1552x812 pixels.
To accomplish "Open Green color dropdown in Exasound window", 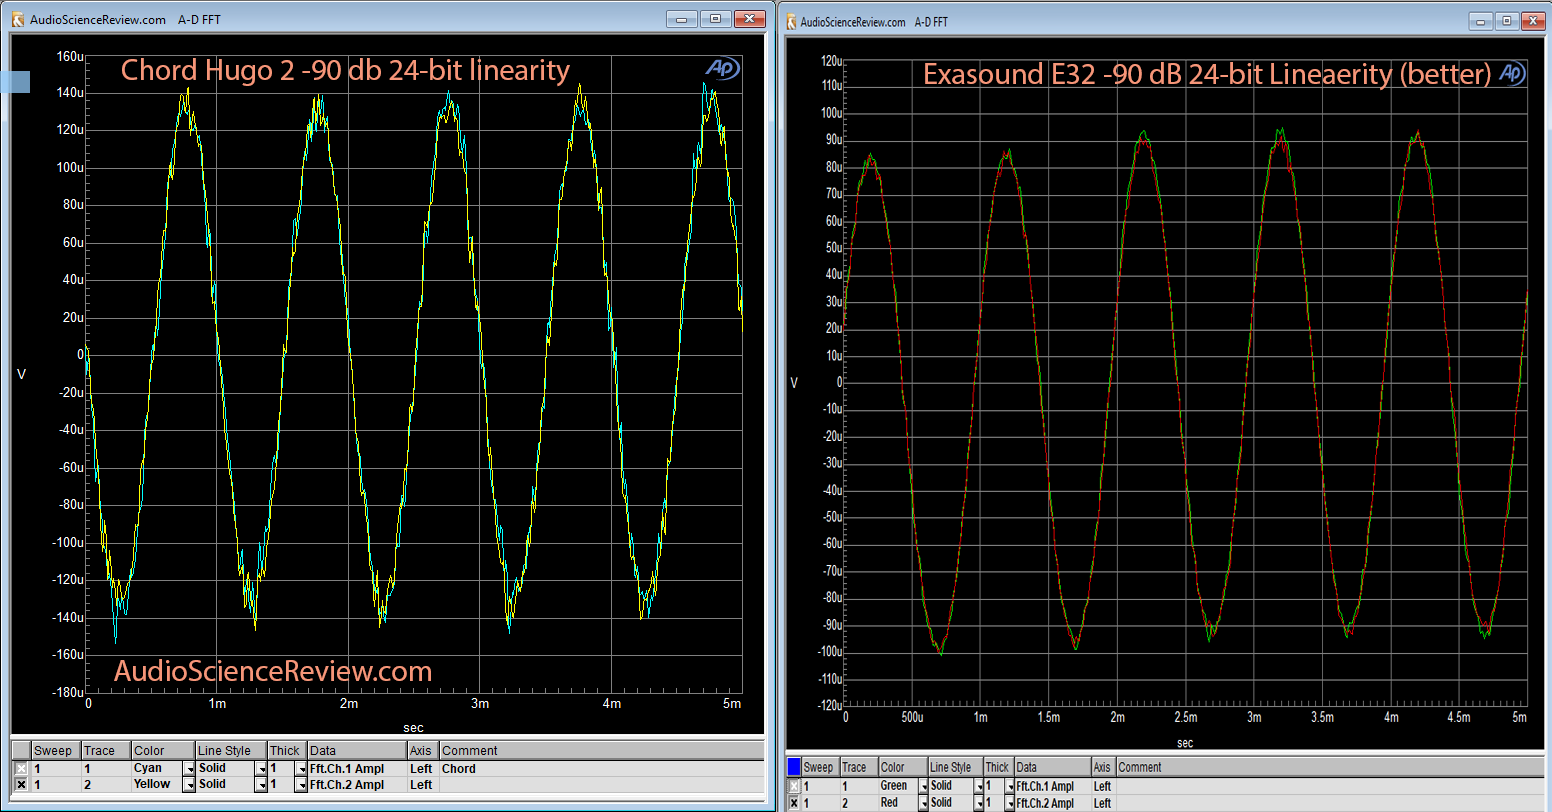I will pyautogui.click(x=921, y=787).
